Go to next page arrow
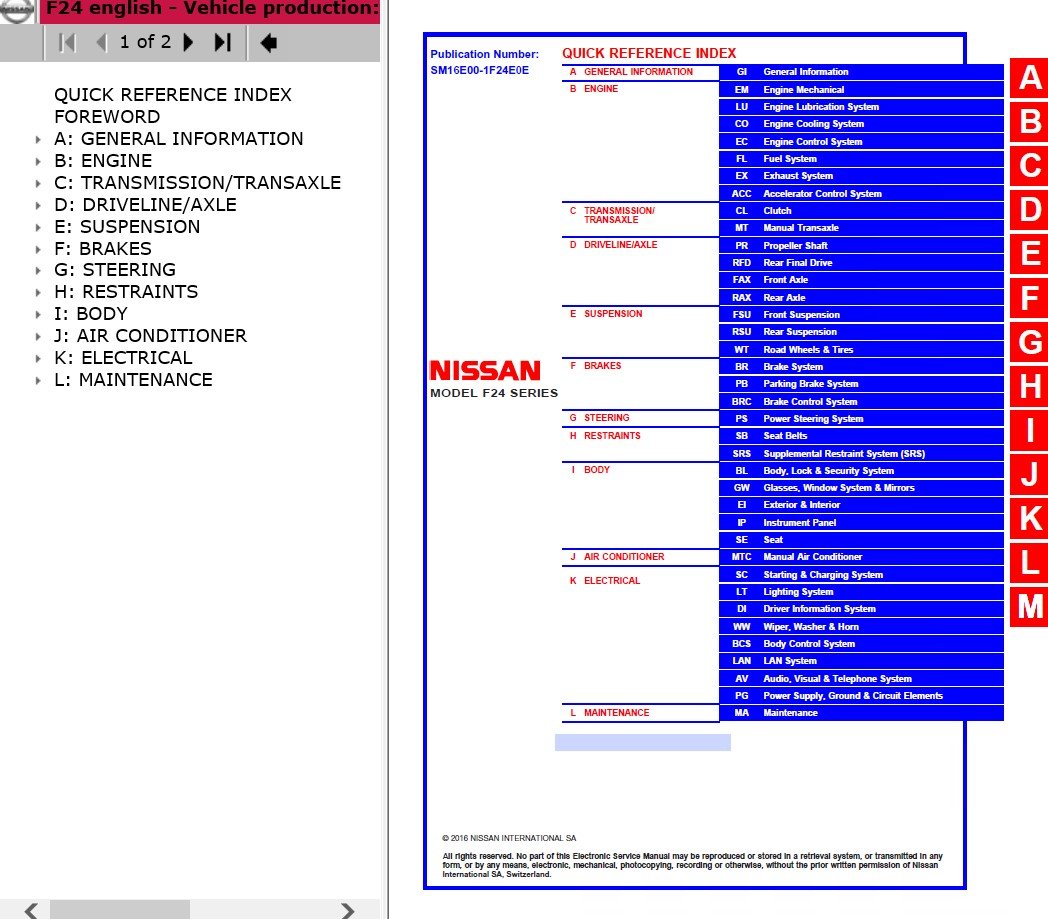The image size is (1048, 919). click(188, 43)
